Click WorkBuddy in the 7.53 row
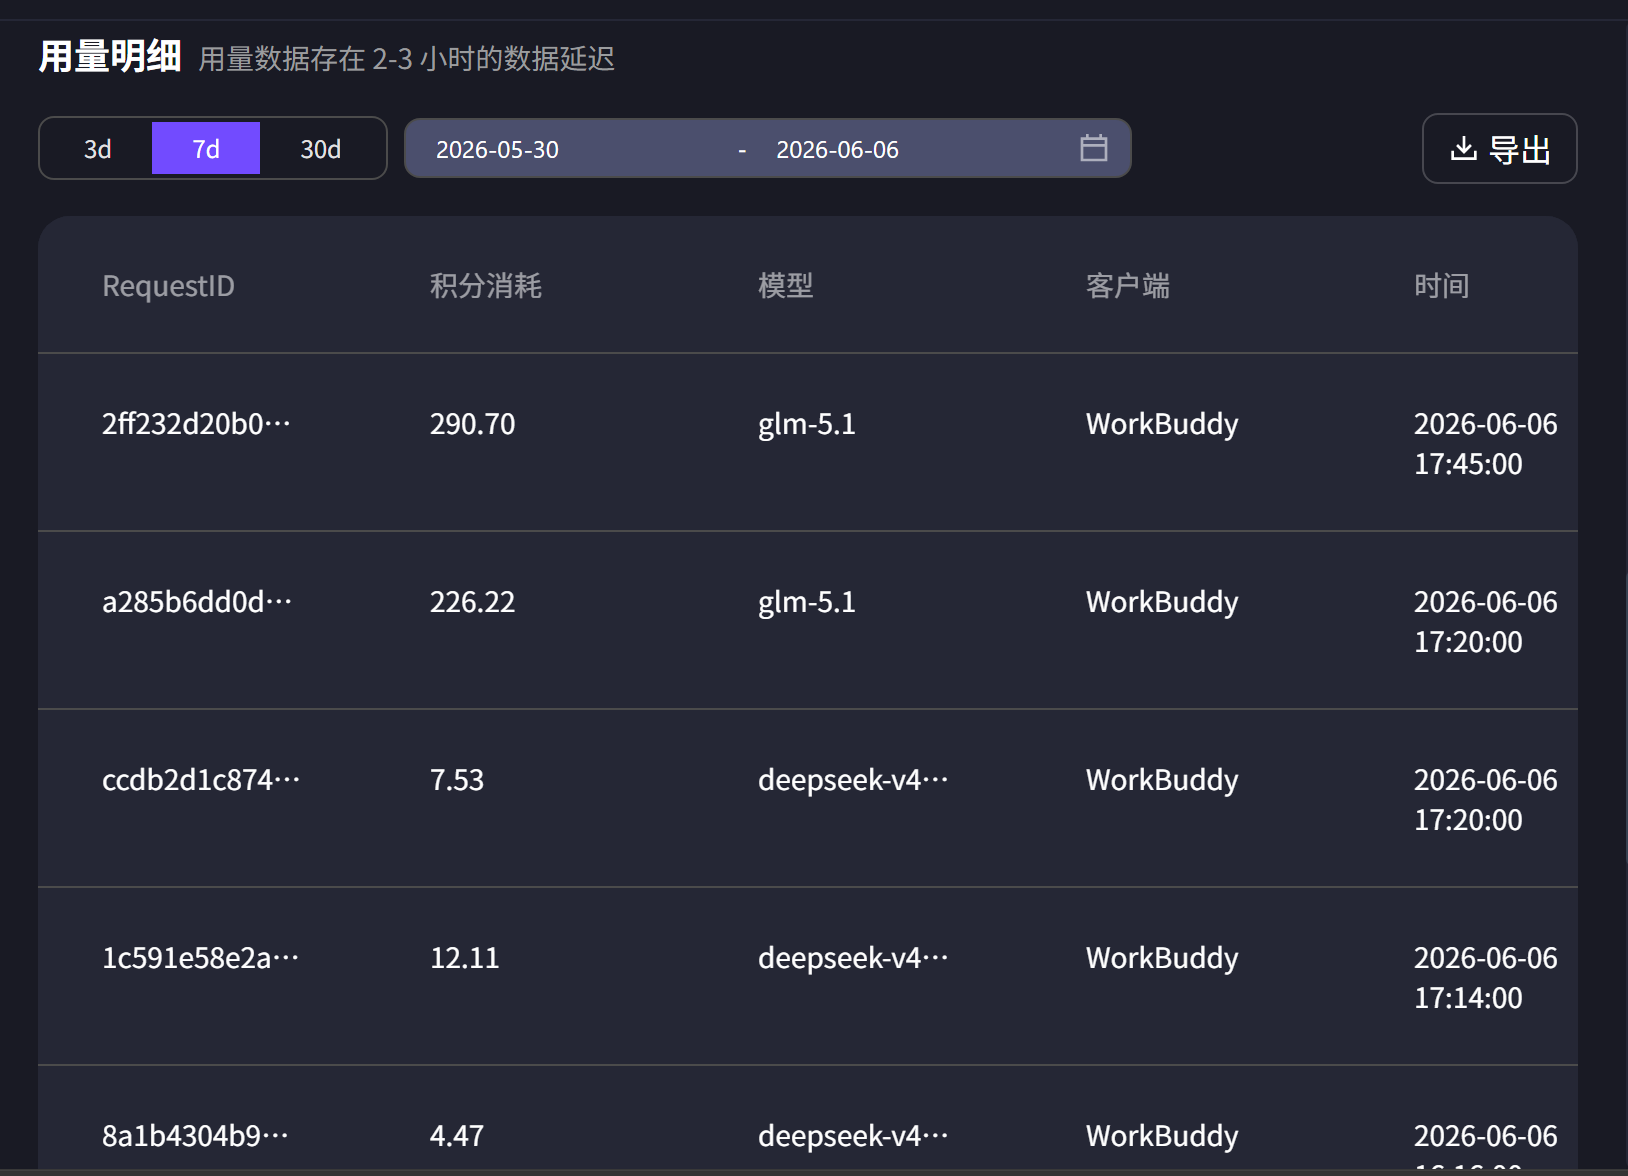This screenshot has height=1176, width=1628. (1162, 780)
